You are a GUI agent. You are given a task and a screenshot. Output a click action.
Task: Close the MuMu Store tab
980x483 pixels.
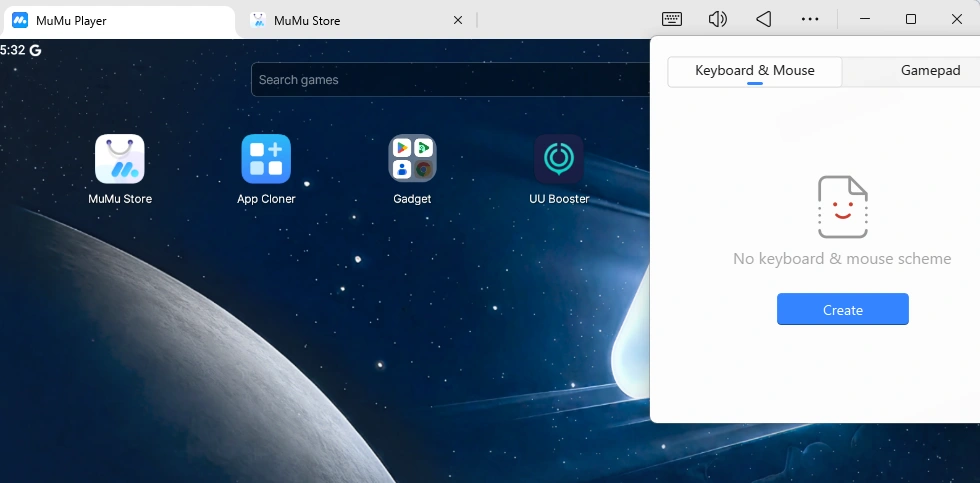pyautogui.click(x=458, y=20)
